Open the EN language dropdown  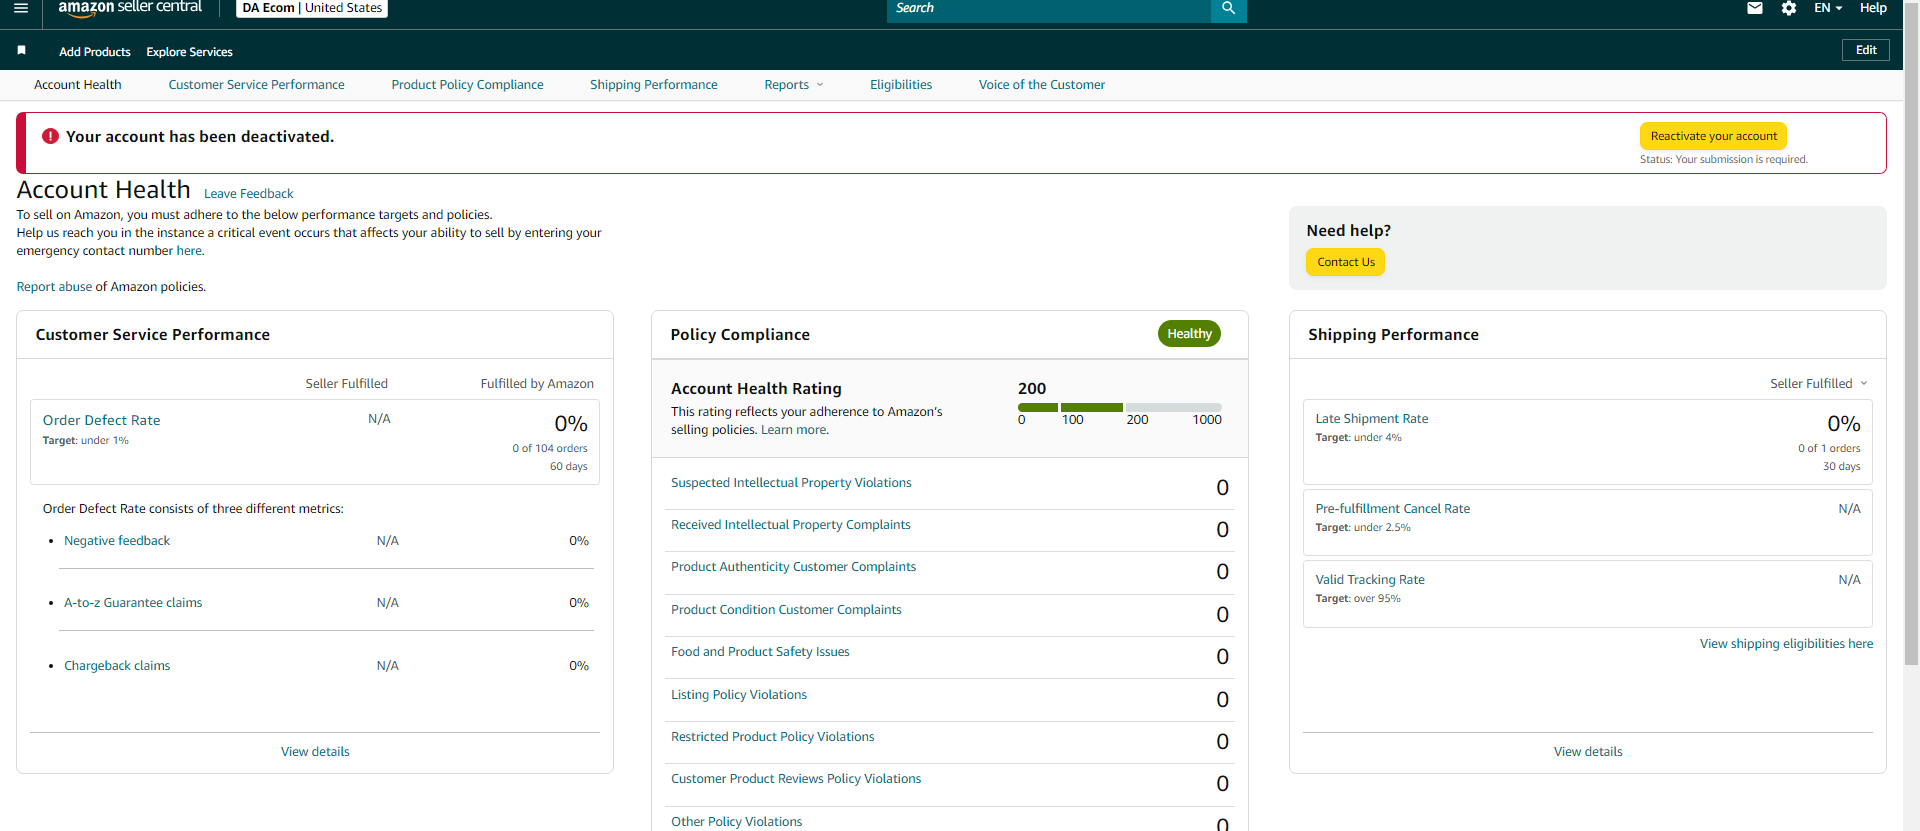coord(1828,8)
